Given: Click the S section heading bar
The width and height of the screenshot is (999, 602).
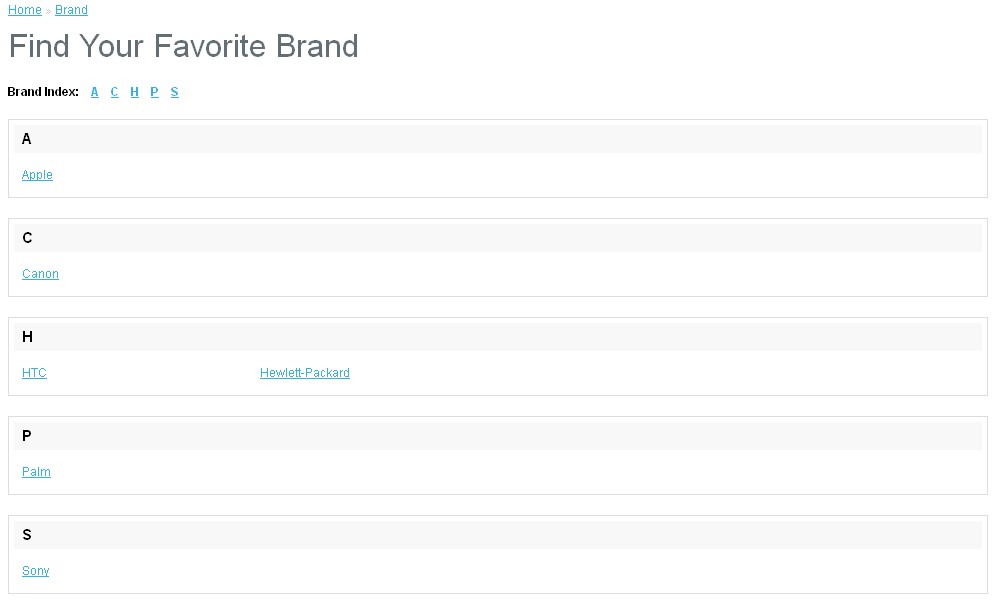Looking at the screenshot, I should pos(497,535).
